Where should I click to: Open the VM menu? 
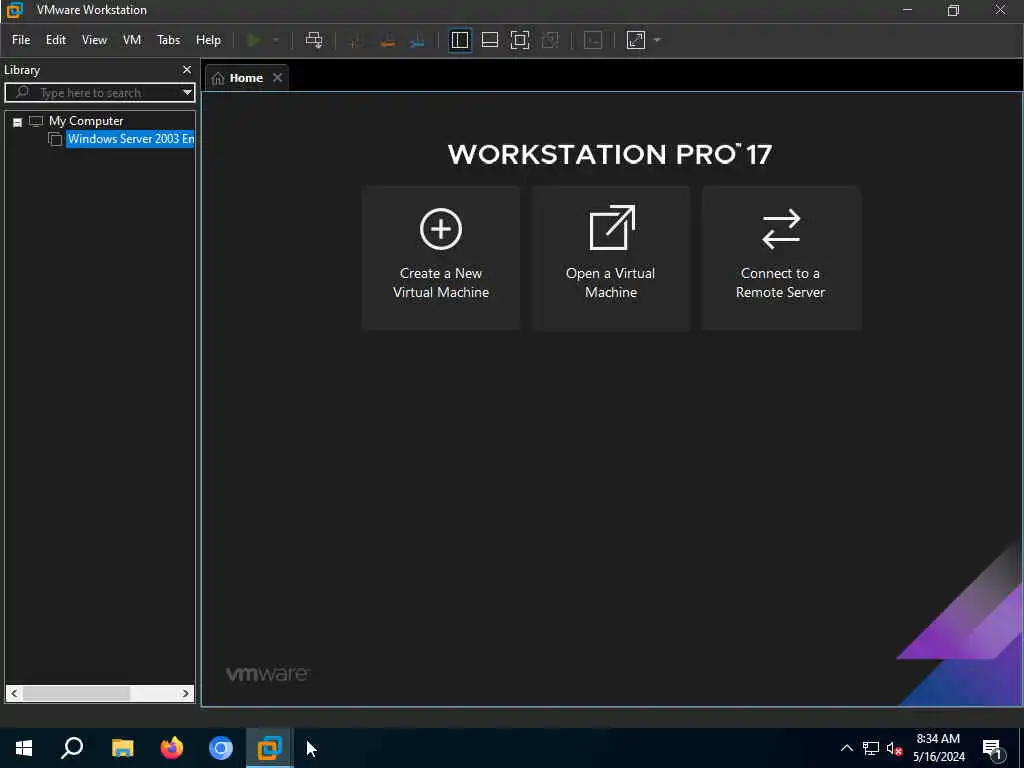[x=132, y=40]
